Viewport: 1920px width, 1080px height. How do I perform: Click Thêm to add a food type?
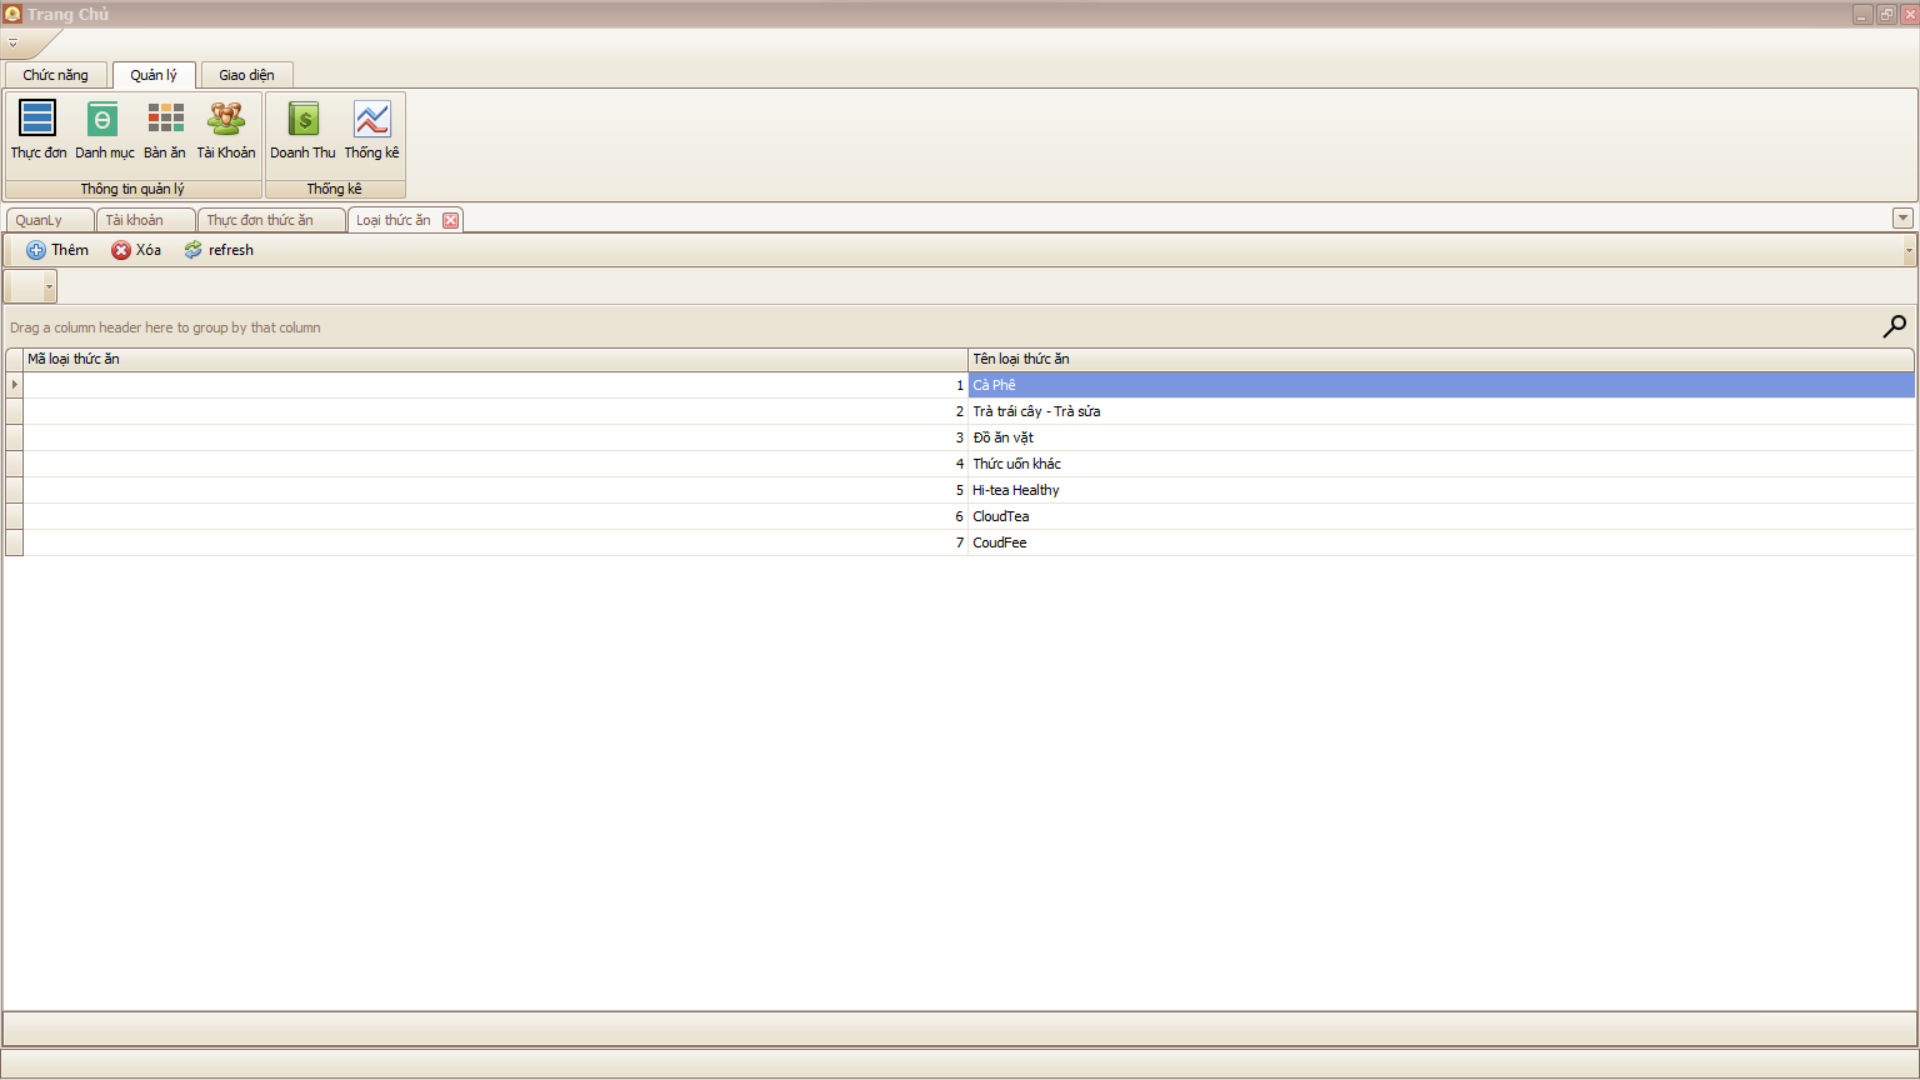(x=58, y=250)
